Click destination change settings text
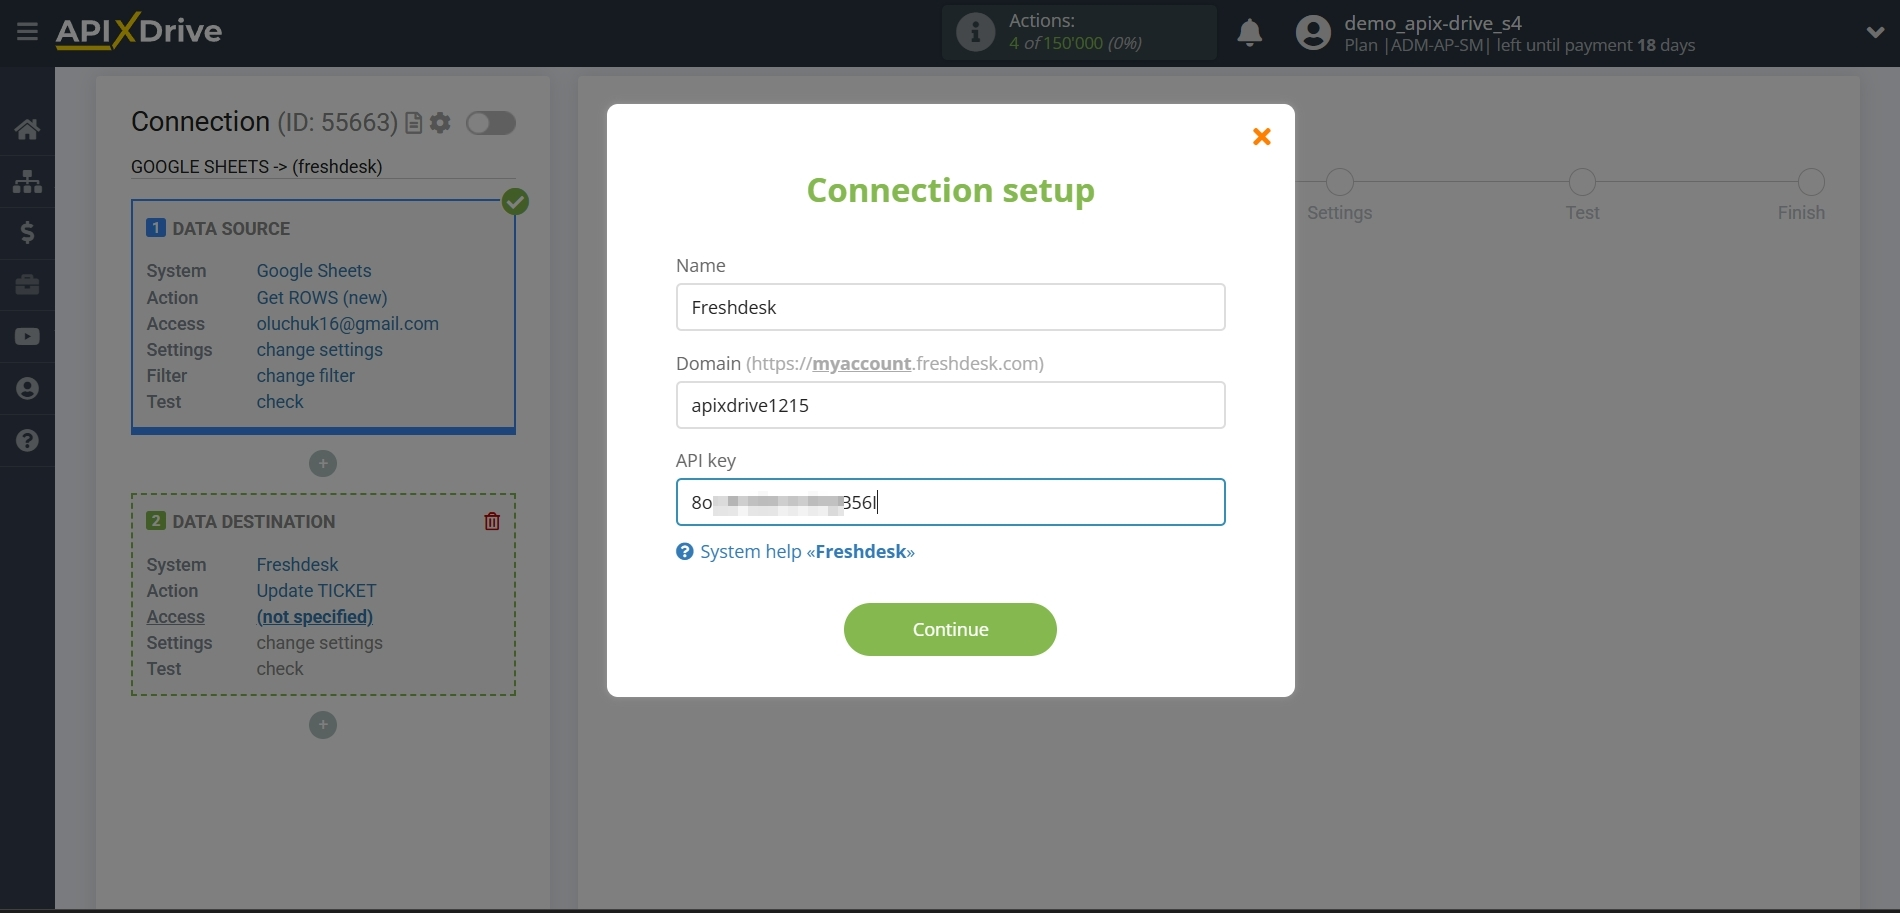This screenshot has width=1900, height=913. (x=320, y=643)
